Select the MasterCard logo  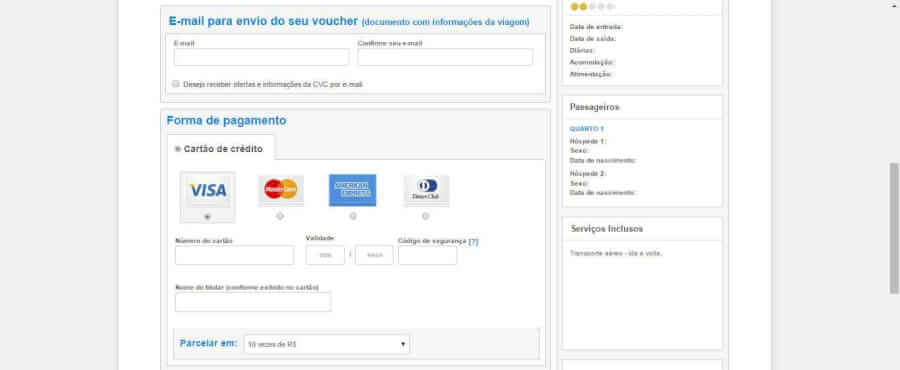coord(281,189)
